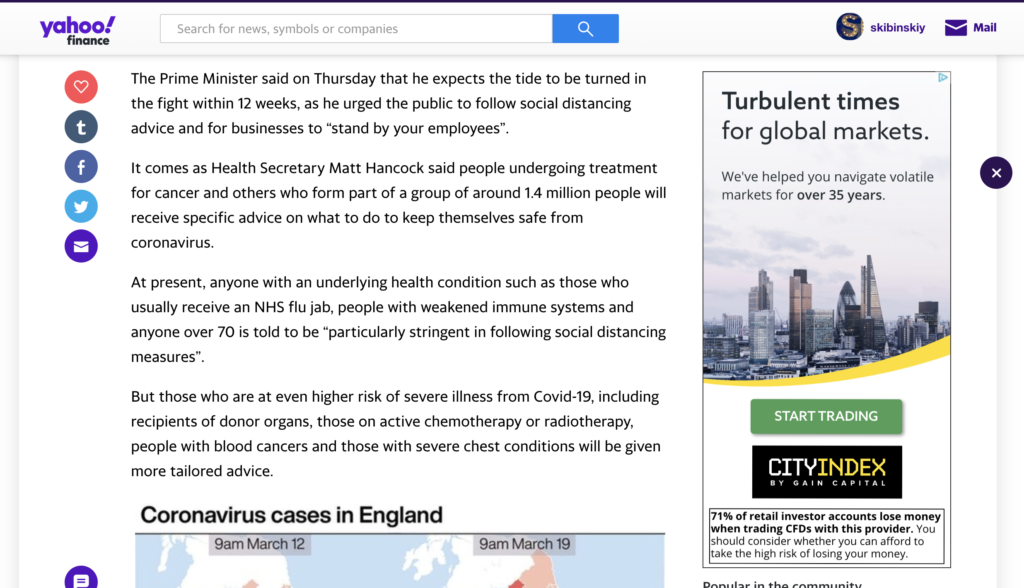
Task: Open the Mail link text
Action: tap(984, 27)
